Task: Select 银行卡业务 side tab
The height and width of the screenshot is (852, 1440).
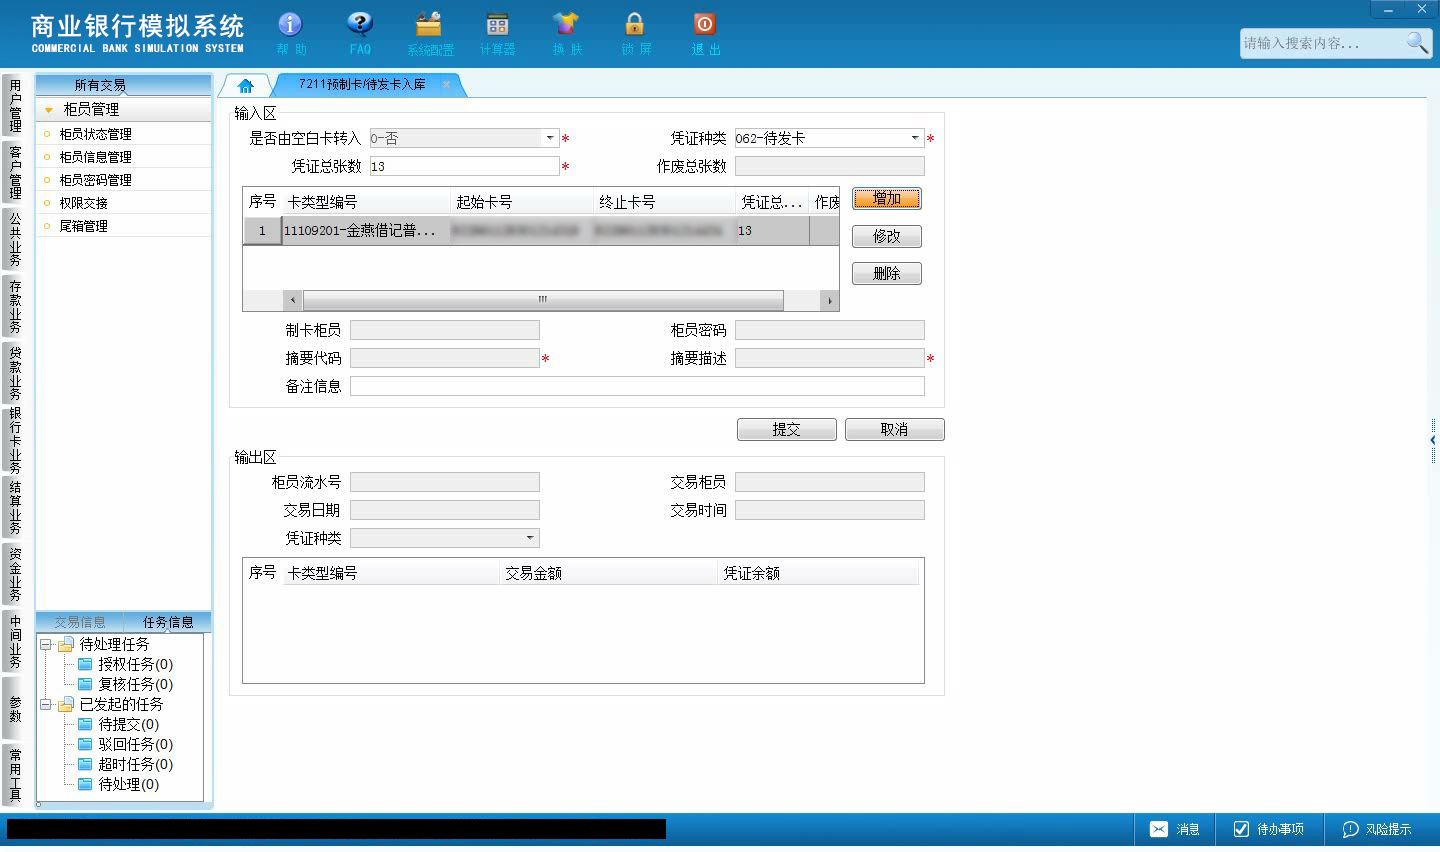Action: click(15, 440)
